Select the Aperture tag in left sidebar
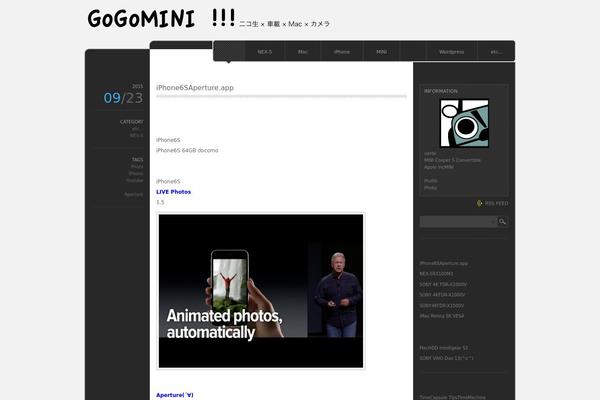 (x=134, y=194)
